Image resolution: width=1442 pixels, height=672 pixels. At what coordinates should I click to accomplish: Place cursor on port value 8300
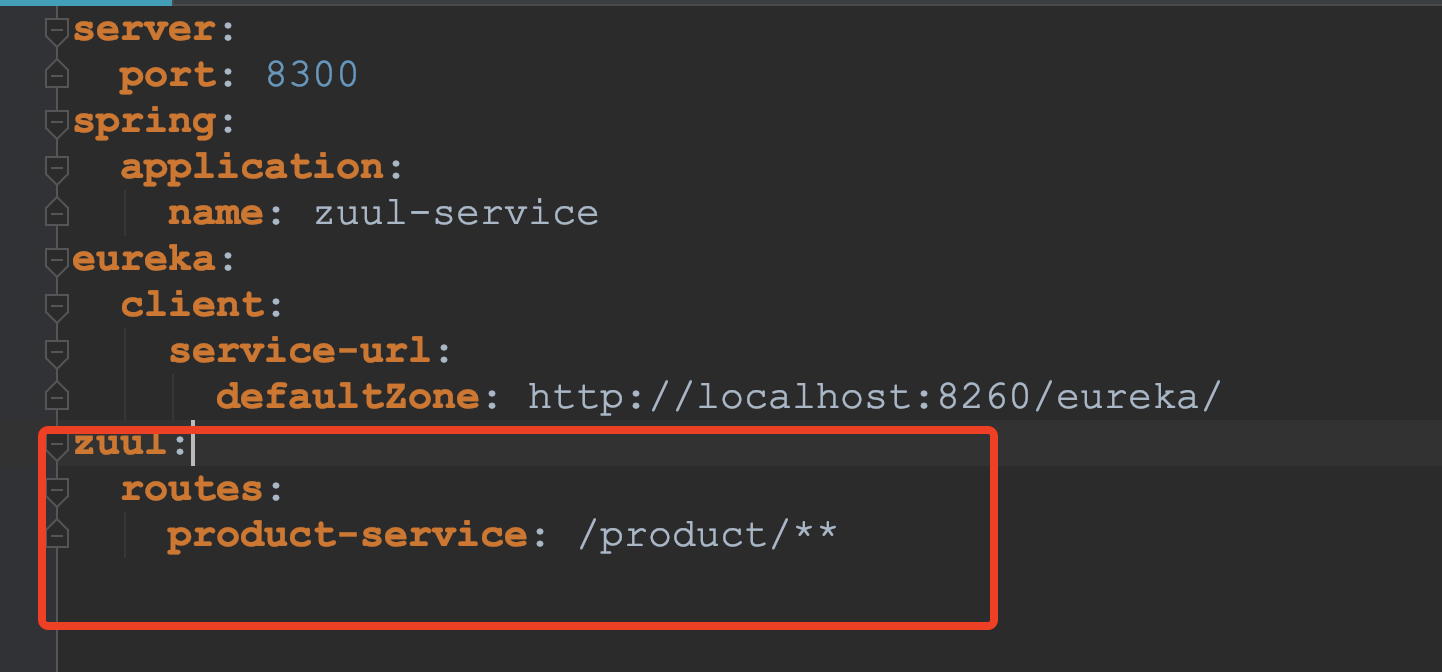tap(312, 75)
